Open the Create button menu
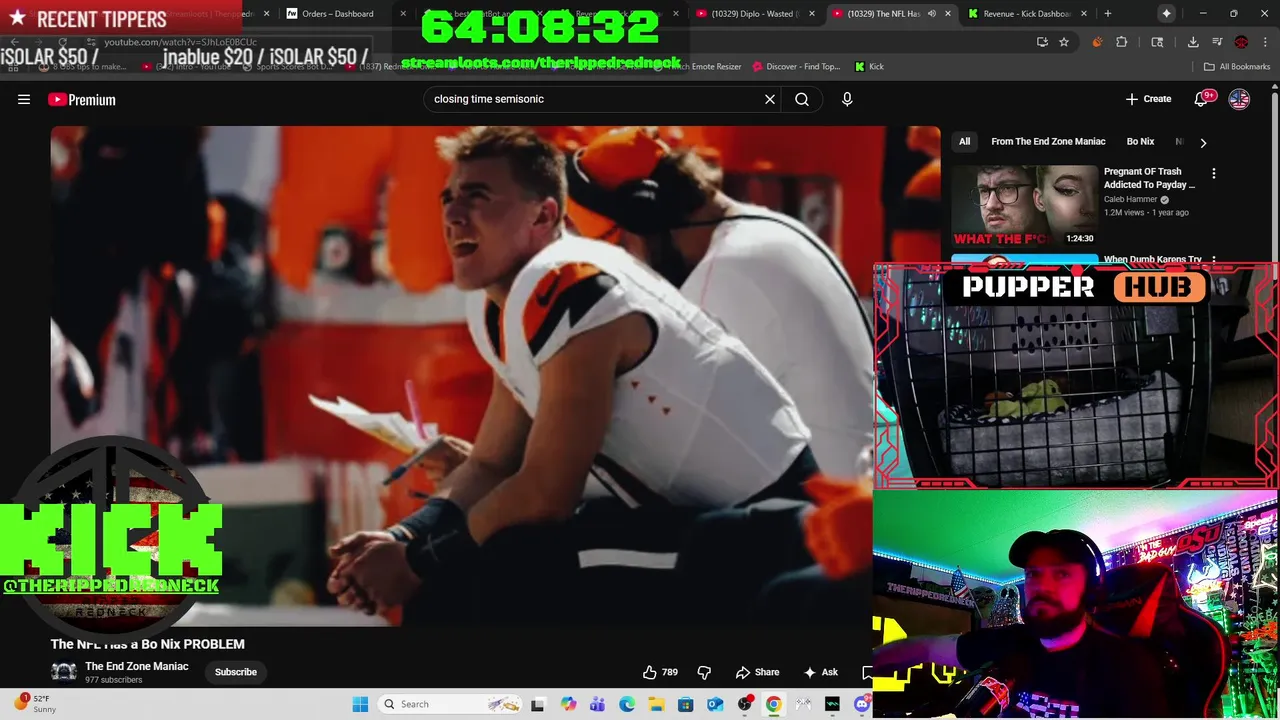 (x=1148, y=99)
